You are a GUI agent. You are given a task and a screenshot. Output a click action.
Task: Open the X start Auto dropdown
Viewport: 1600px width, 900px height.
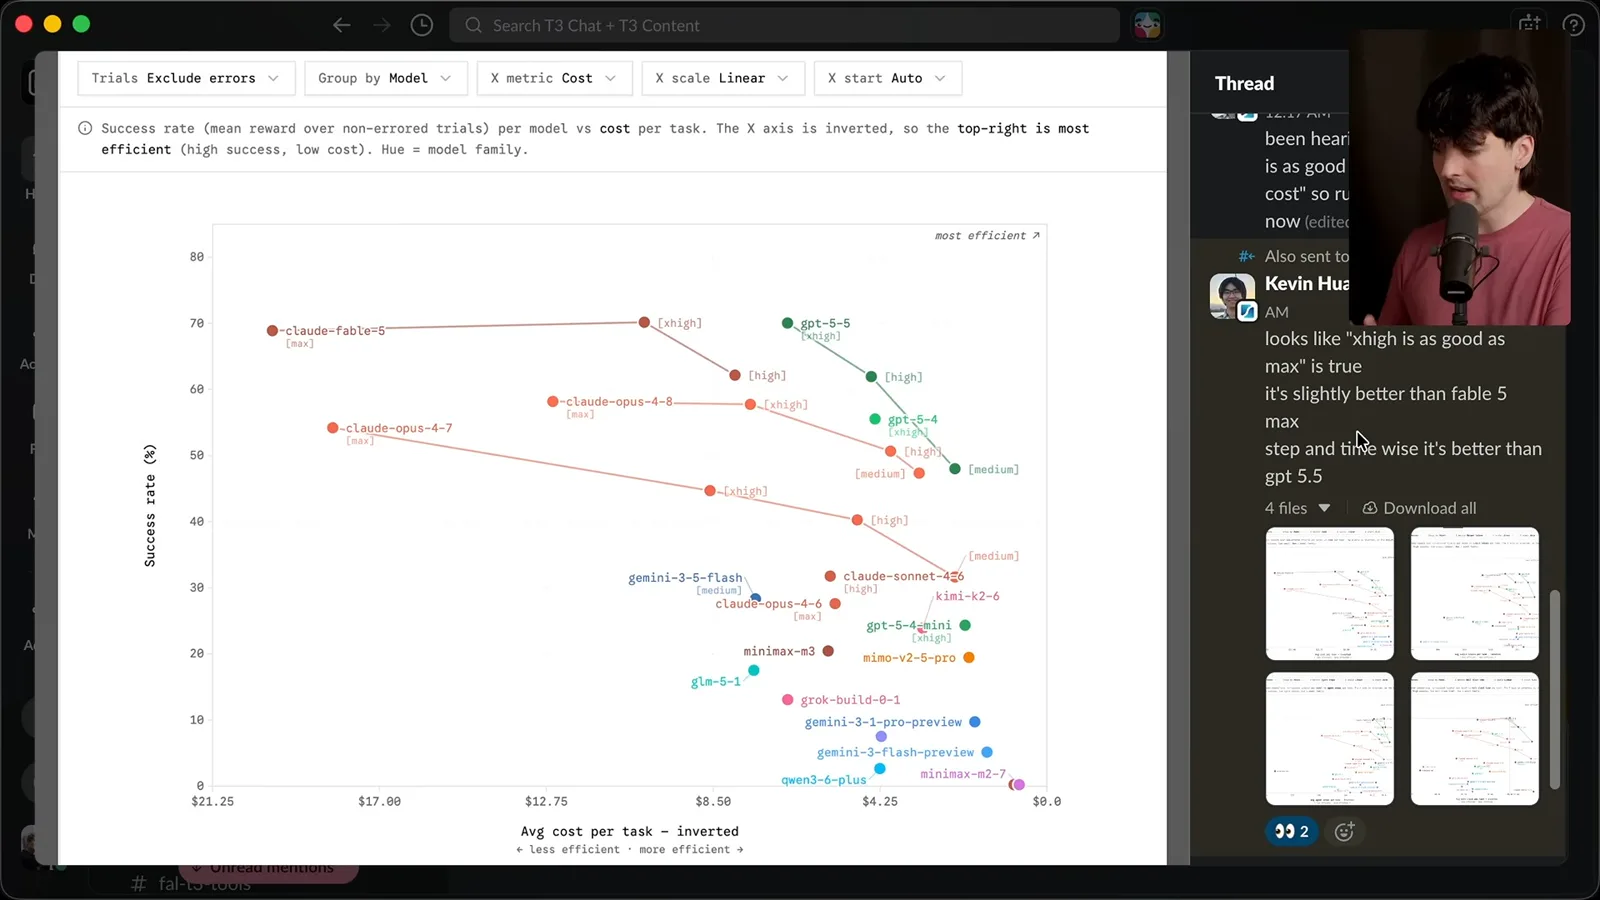point(888,78)
